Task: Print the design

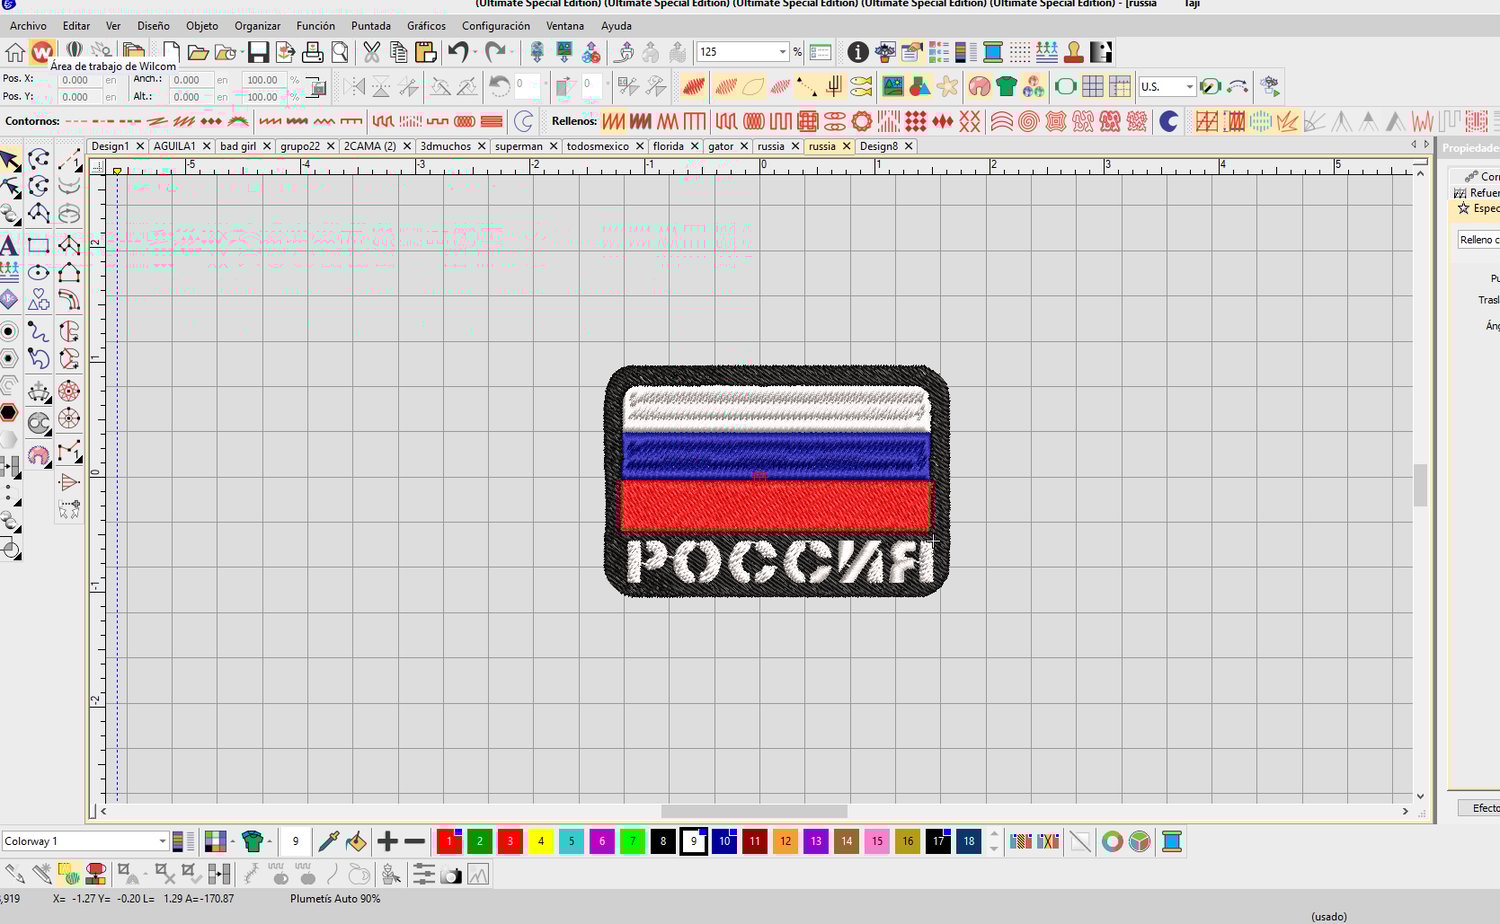Action: (x=313, y=52)
